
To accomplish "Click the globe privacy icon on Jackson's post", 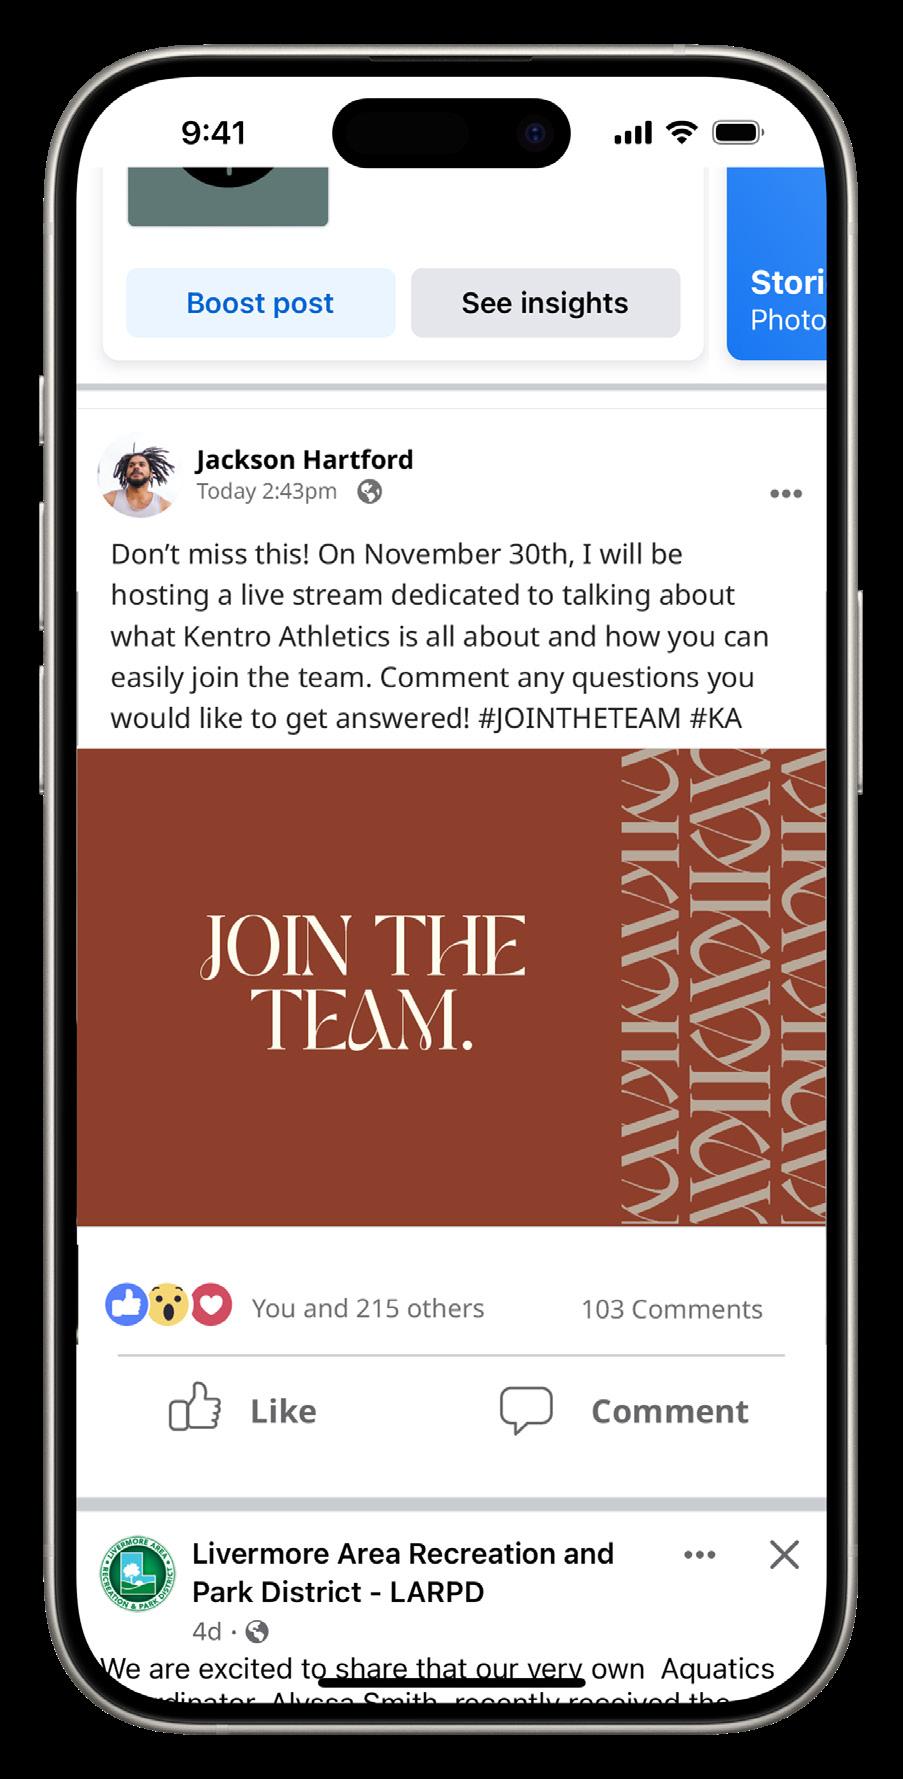I will pos(370,491).
